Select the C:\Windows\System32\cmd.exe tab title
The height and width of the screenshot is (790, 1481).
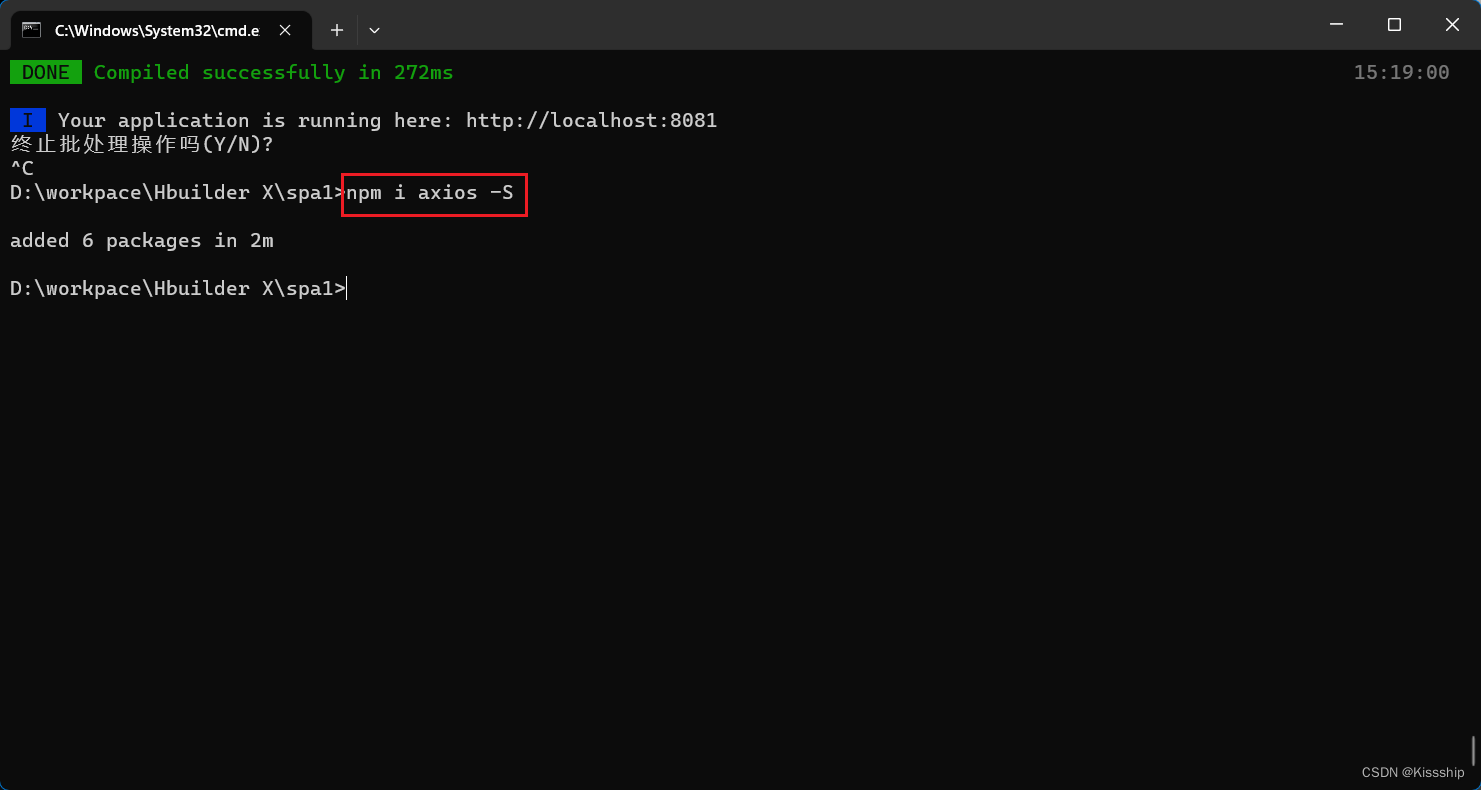157,30
